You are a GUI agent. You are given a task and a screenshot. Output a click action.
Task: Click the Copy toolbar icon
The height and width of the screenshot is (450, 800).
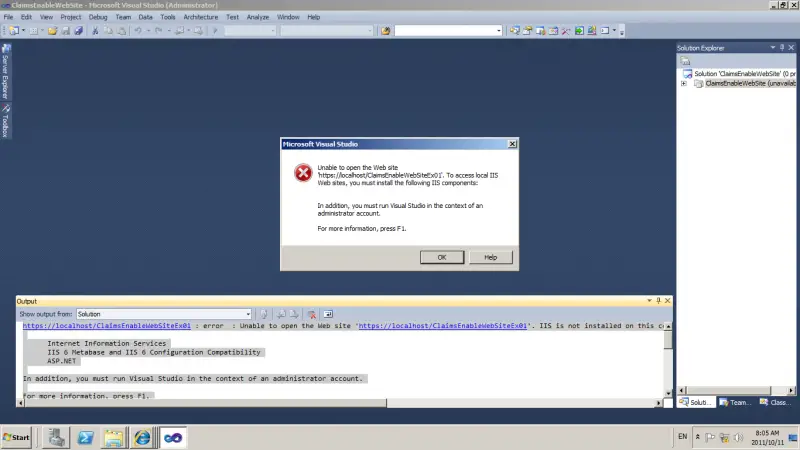[x=108, y=31]
